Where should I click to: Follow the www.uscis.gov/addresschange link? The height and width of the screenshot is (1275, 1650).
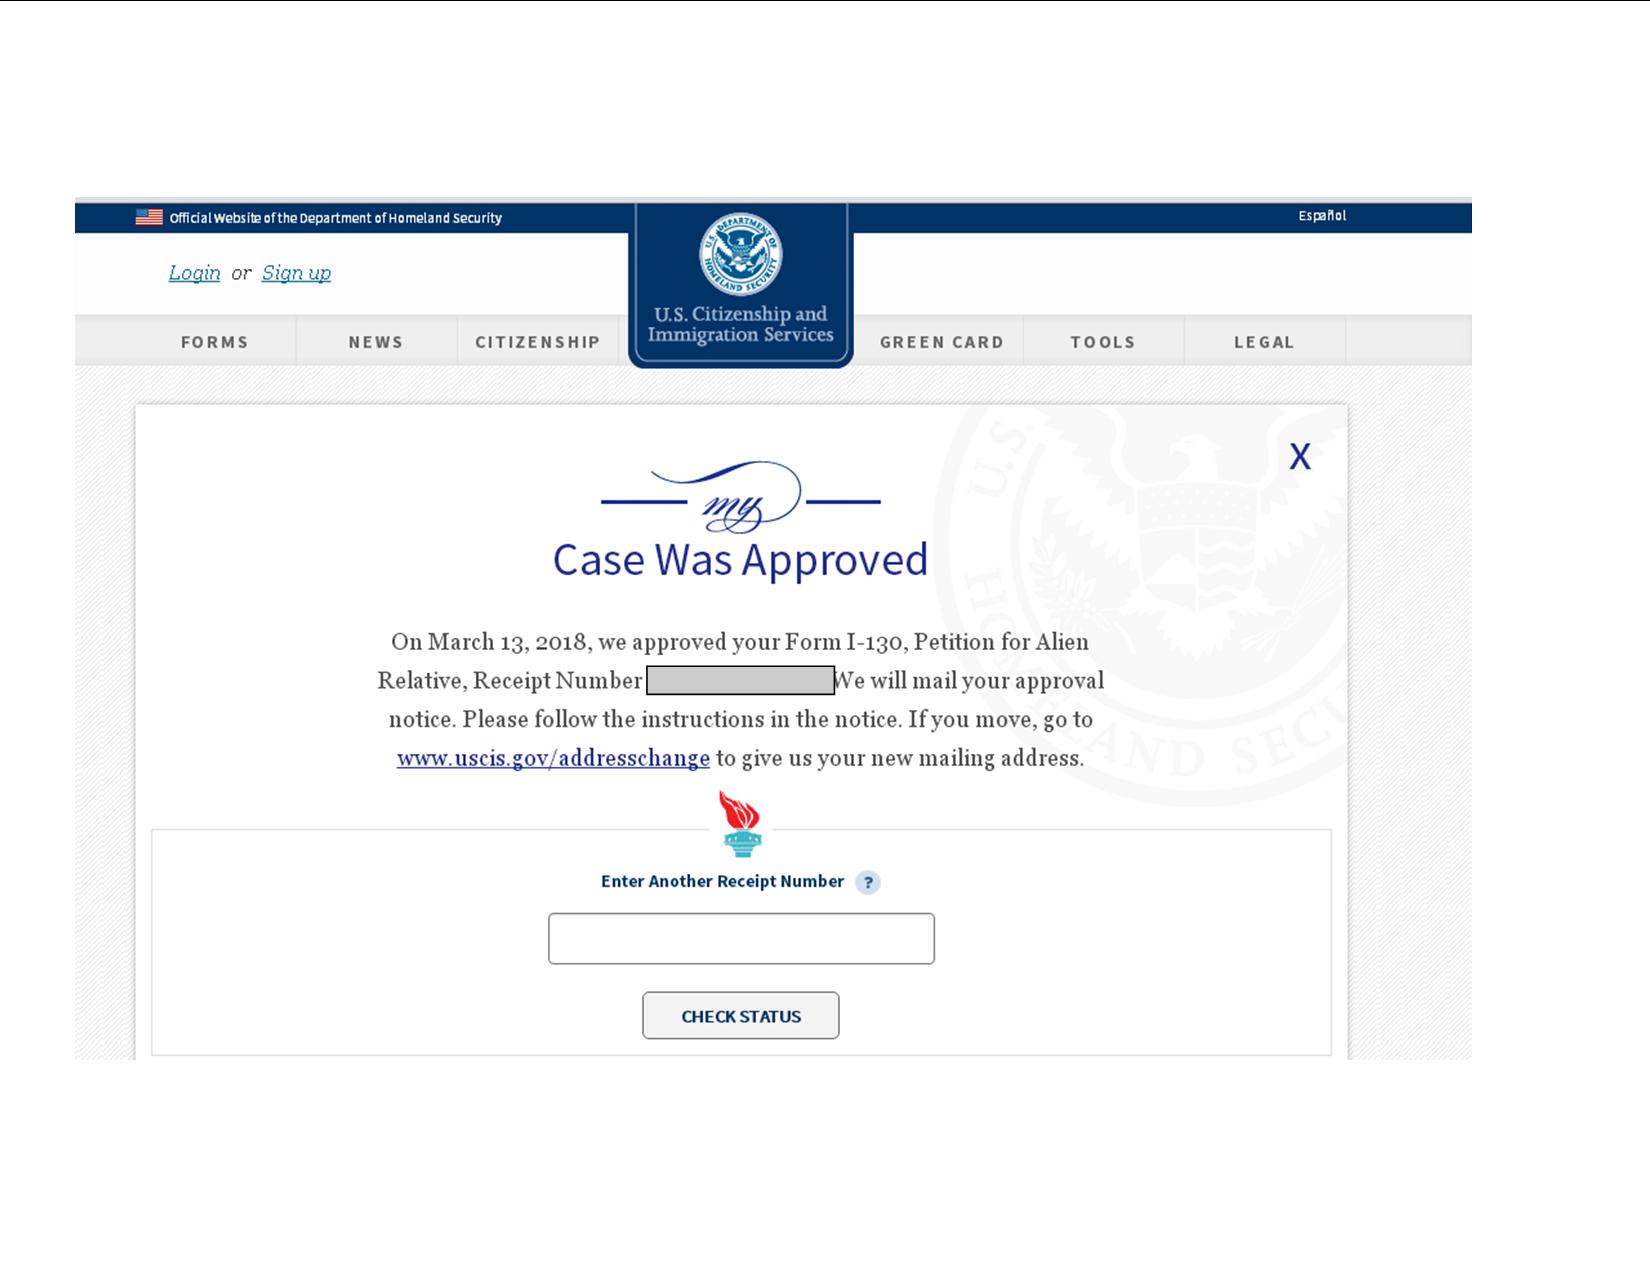[553, 758]
